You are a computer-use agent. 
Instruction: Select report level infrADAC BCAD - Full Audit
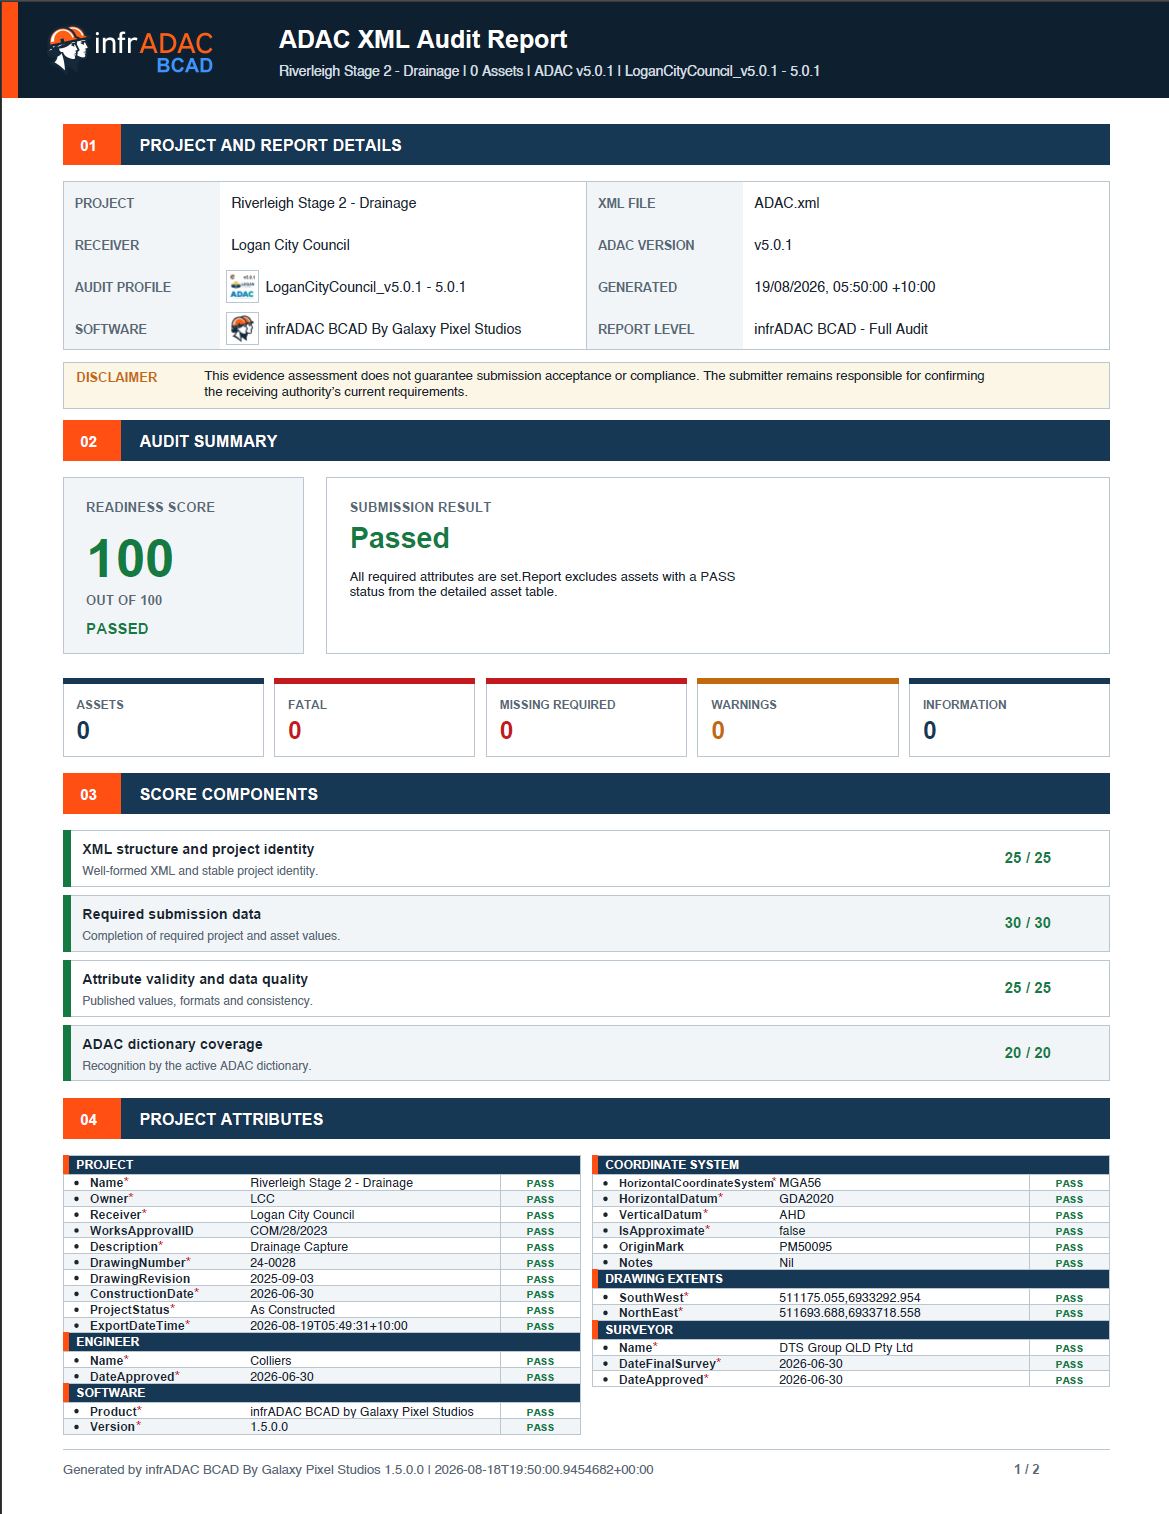(x=841, y=329)
